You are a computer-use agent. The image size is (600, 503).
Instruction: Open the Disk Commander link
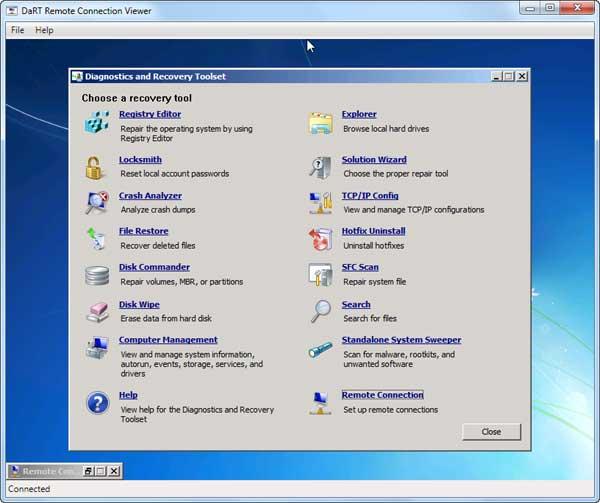coord(154,267)
